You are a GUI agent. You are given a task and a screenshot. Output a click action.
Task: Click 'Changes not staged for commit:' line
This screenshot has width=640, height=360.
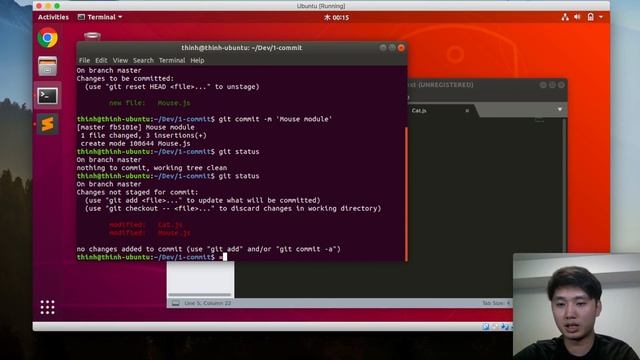pos(138,192)
